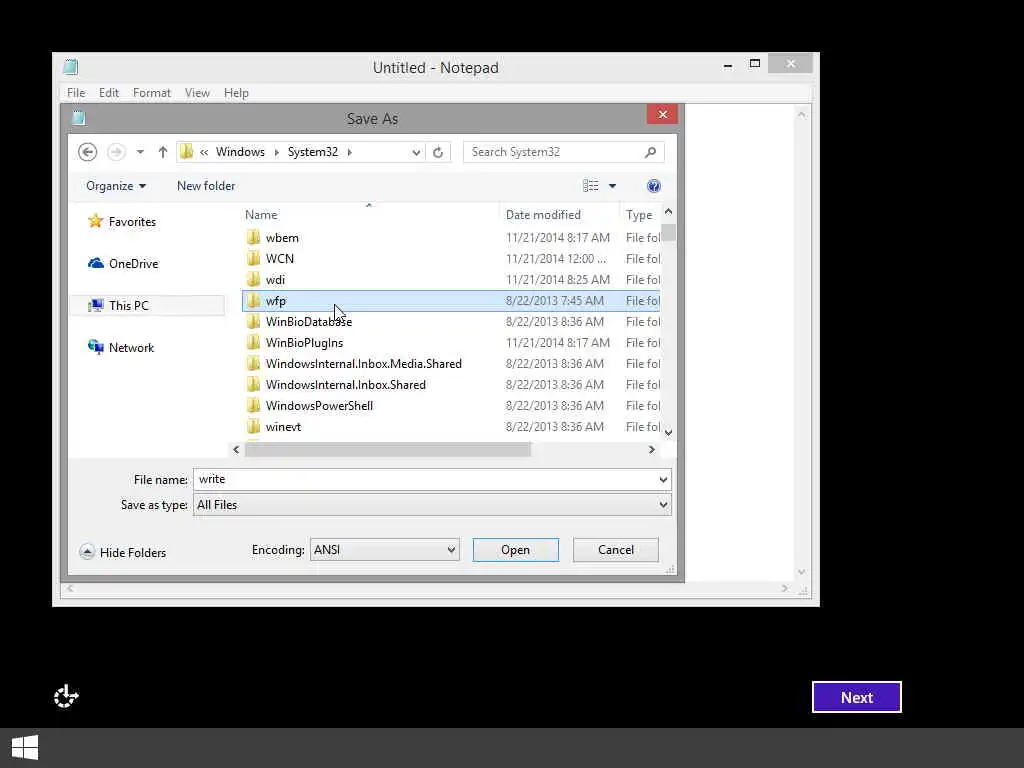Click the Forward arrow navigation button
Viewport: 1024px width, 768px height.
[116, 152]
